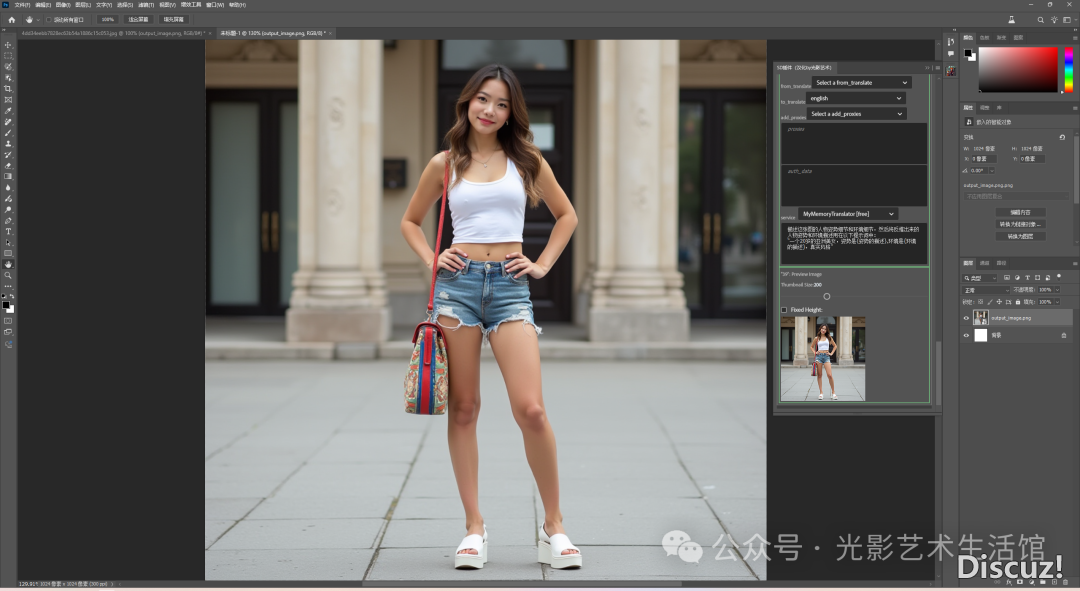Open the from_translate dropdown
Screen dimensions: 1080x591
[x=862, y=83]
